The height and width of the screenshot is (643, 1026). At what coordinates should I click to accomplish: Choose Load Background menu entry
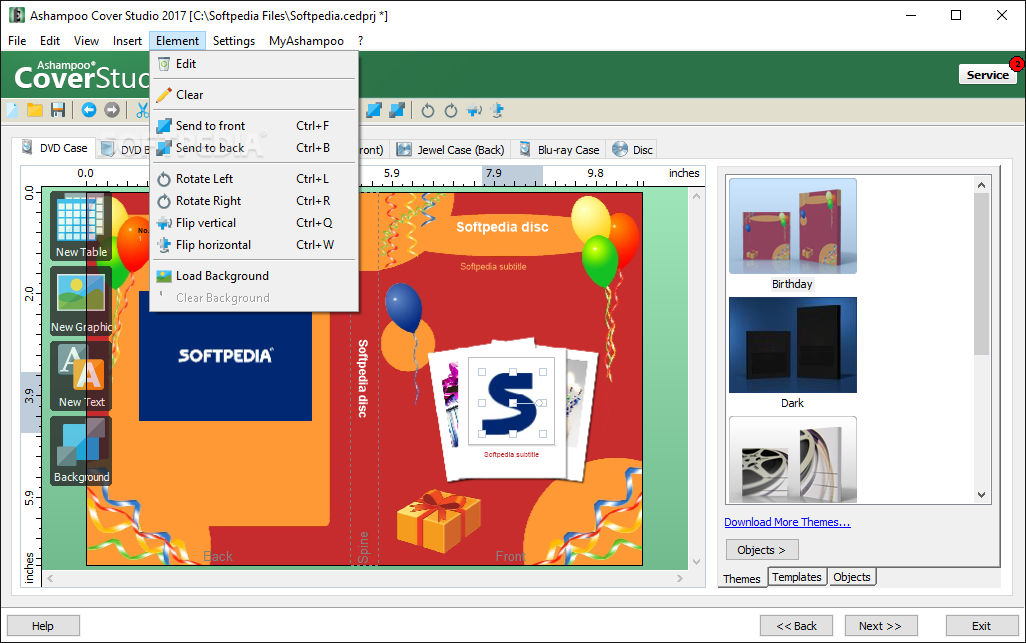coord(254,276)
